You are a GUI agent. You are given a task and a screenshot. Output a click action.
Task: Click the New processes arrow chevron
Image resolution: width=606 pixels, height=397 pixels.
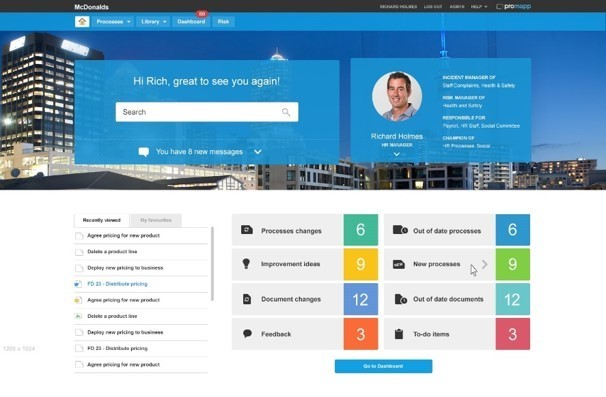[x=485, y=264]
